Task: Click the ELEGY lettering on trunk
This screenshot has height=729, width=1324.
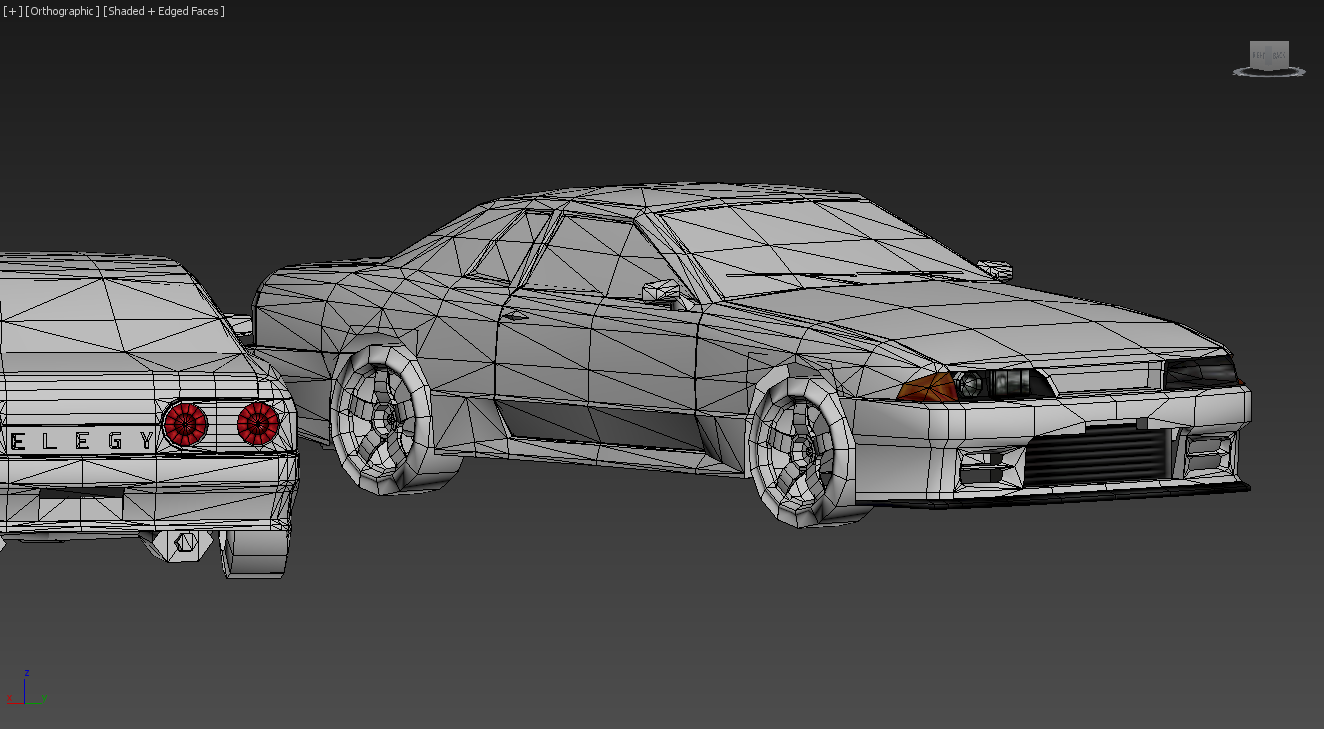Action: (x=80, y=441)
